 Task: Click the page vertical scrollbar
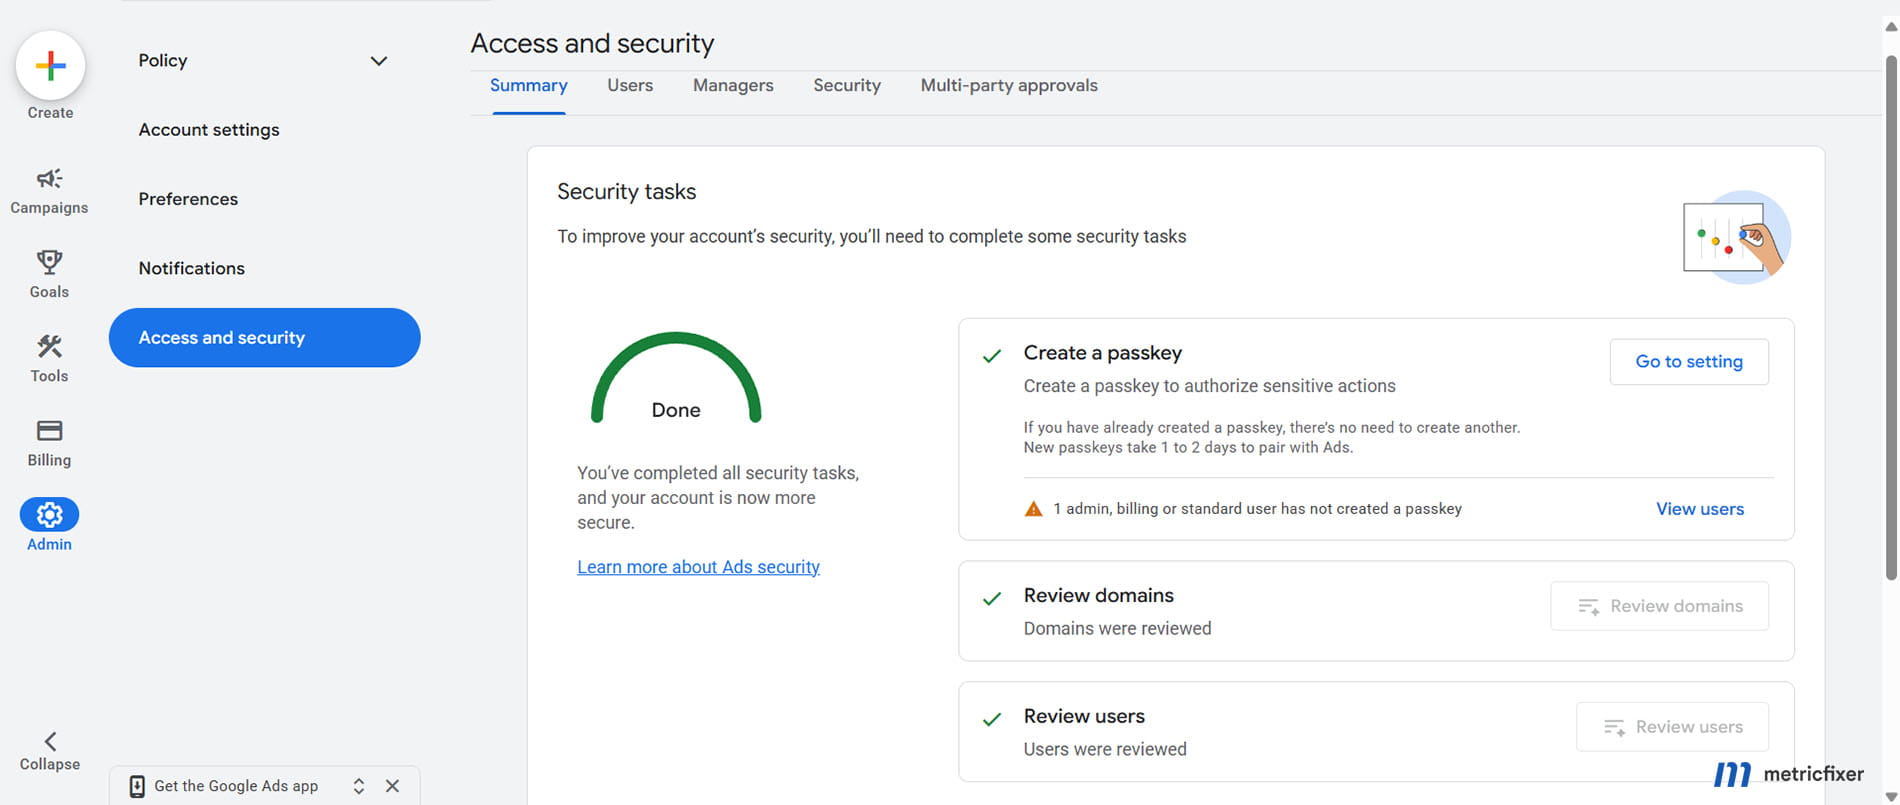[1891, 317]
